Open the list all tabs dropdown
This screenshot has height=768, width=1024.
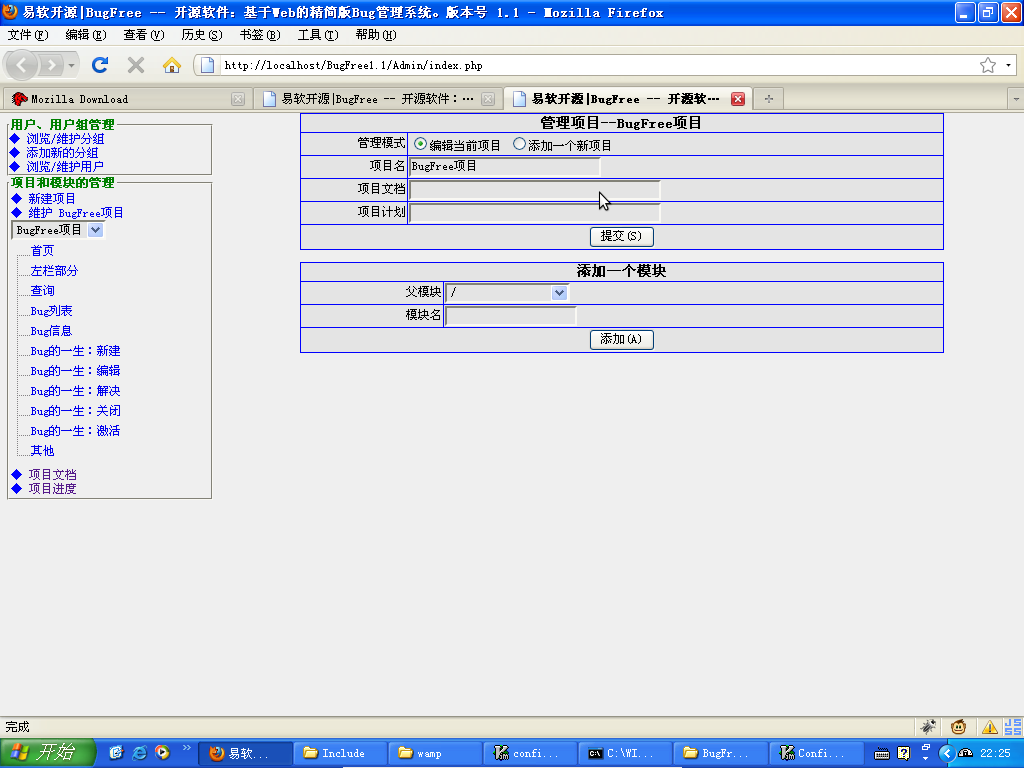click(x=1016, y=99)
